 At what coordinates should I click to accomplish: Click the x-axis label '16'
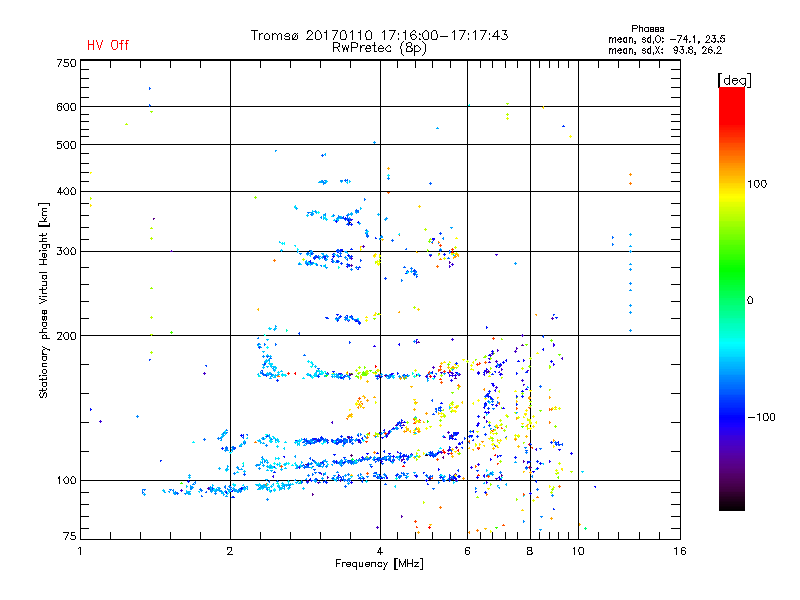click(x=680, y=551)
